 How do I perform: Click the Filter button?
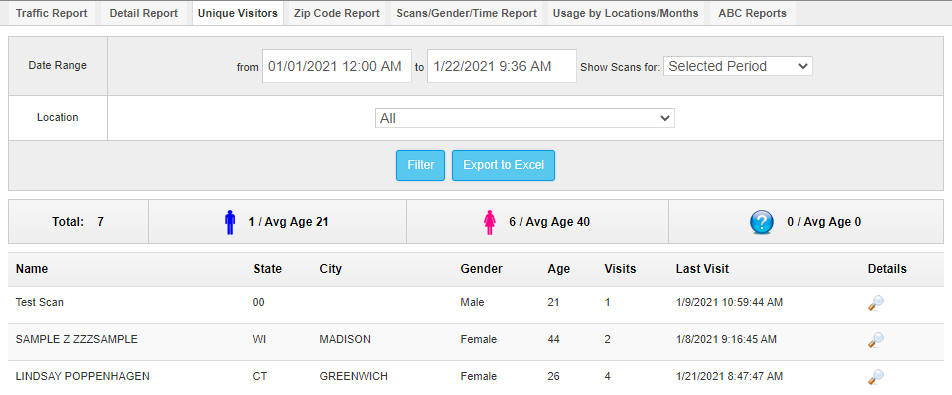click(x=421, y=165)
